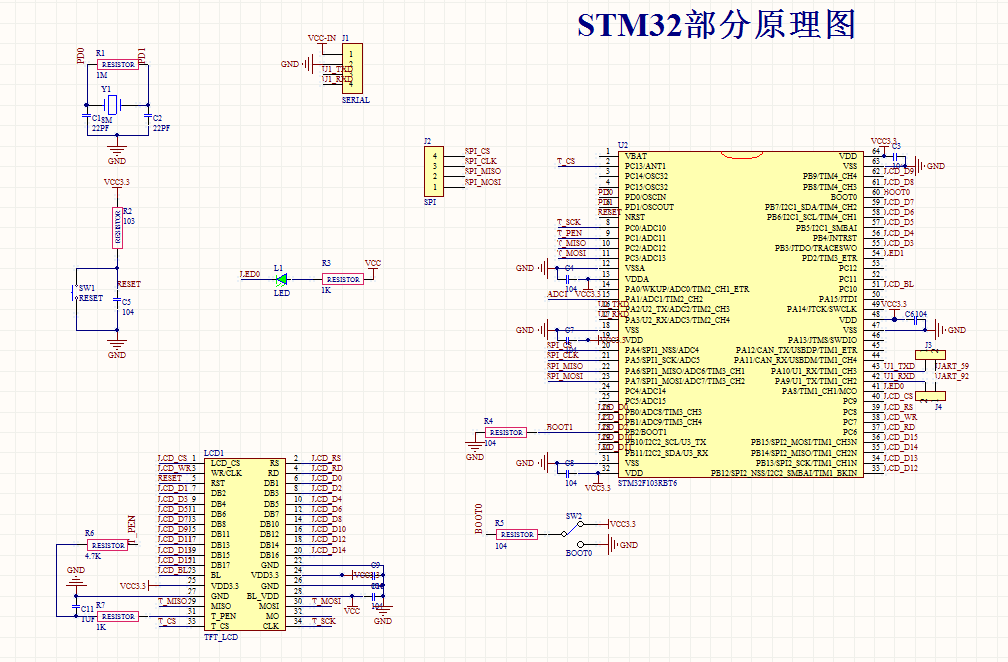The width and height of the screenshot is (1008, 662).
Task: Select resistor R1 labeled 1M
Action: [x=118, y=64]
